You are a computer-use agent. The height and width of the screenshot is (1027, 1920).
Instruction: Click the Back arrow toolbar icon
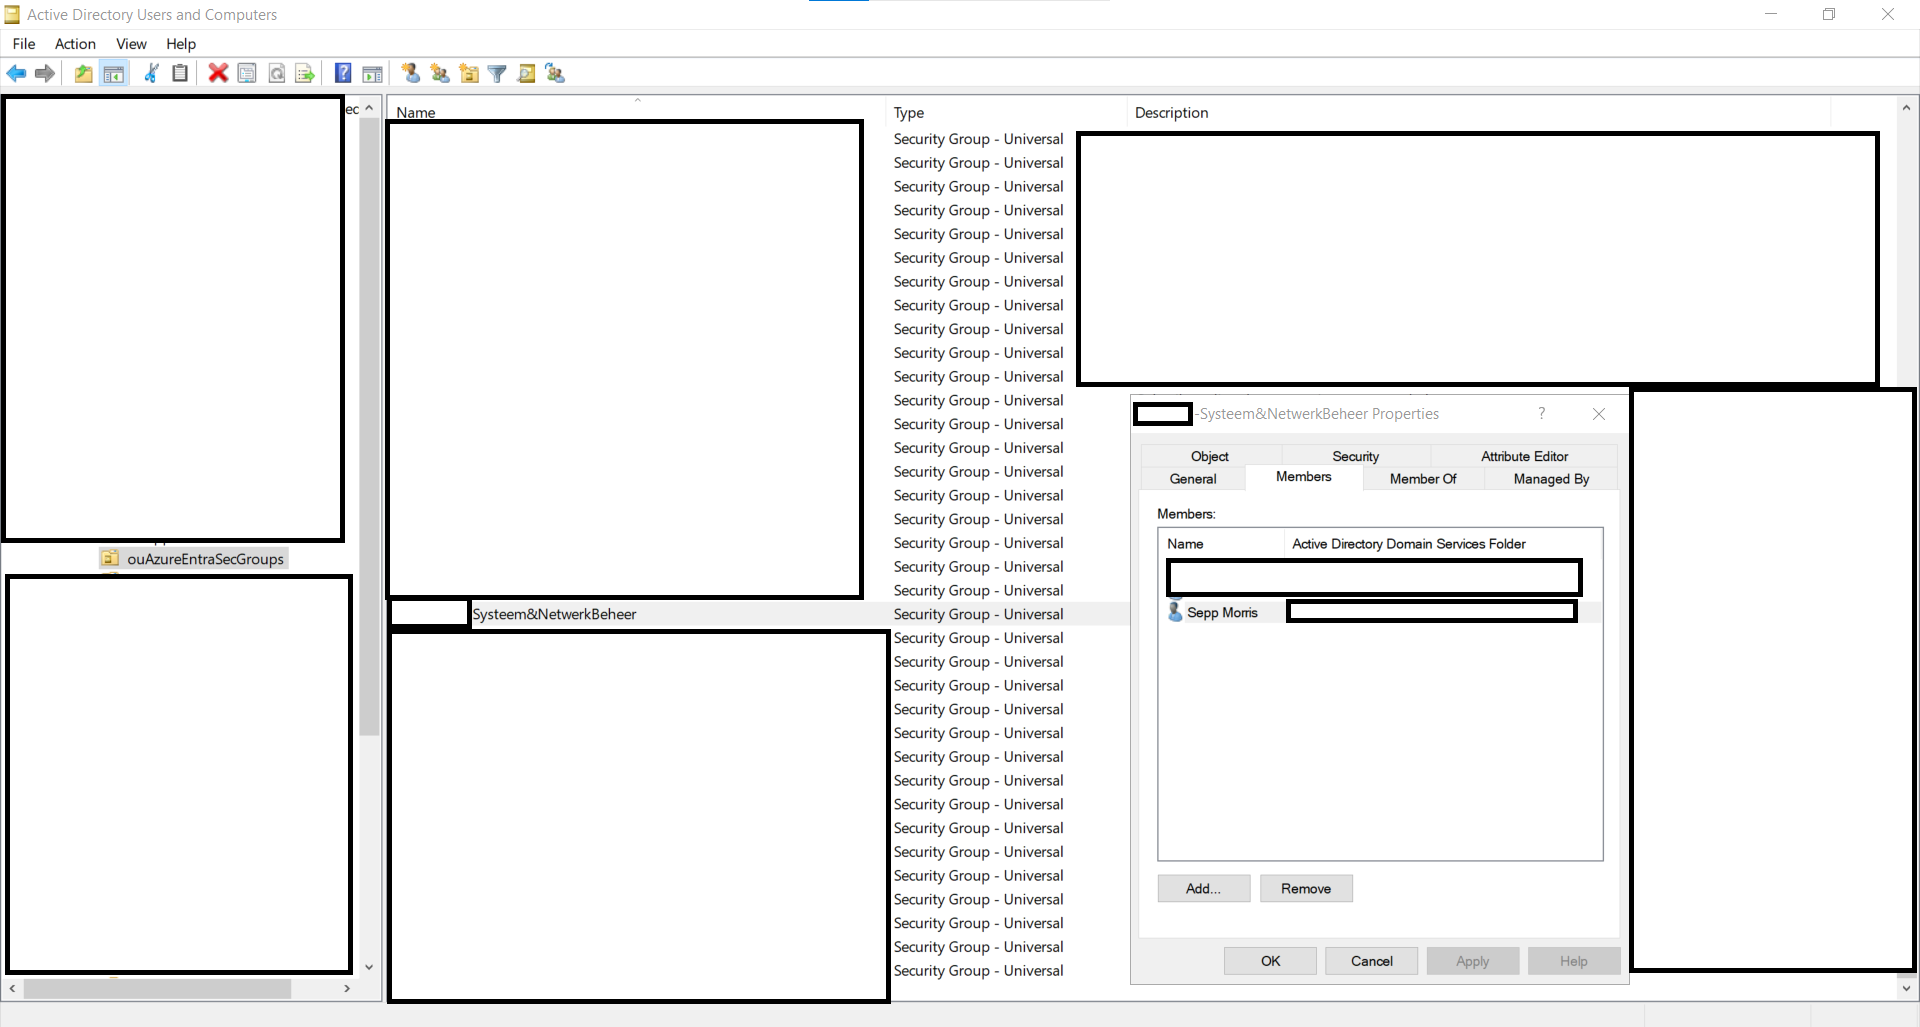[17, 73]
